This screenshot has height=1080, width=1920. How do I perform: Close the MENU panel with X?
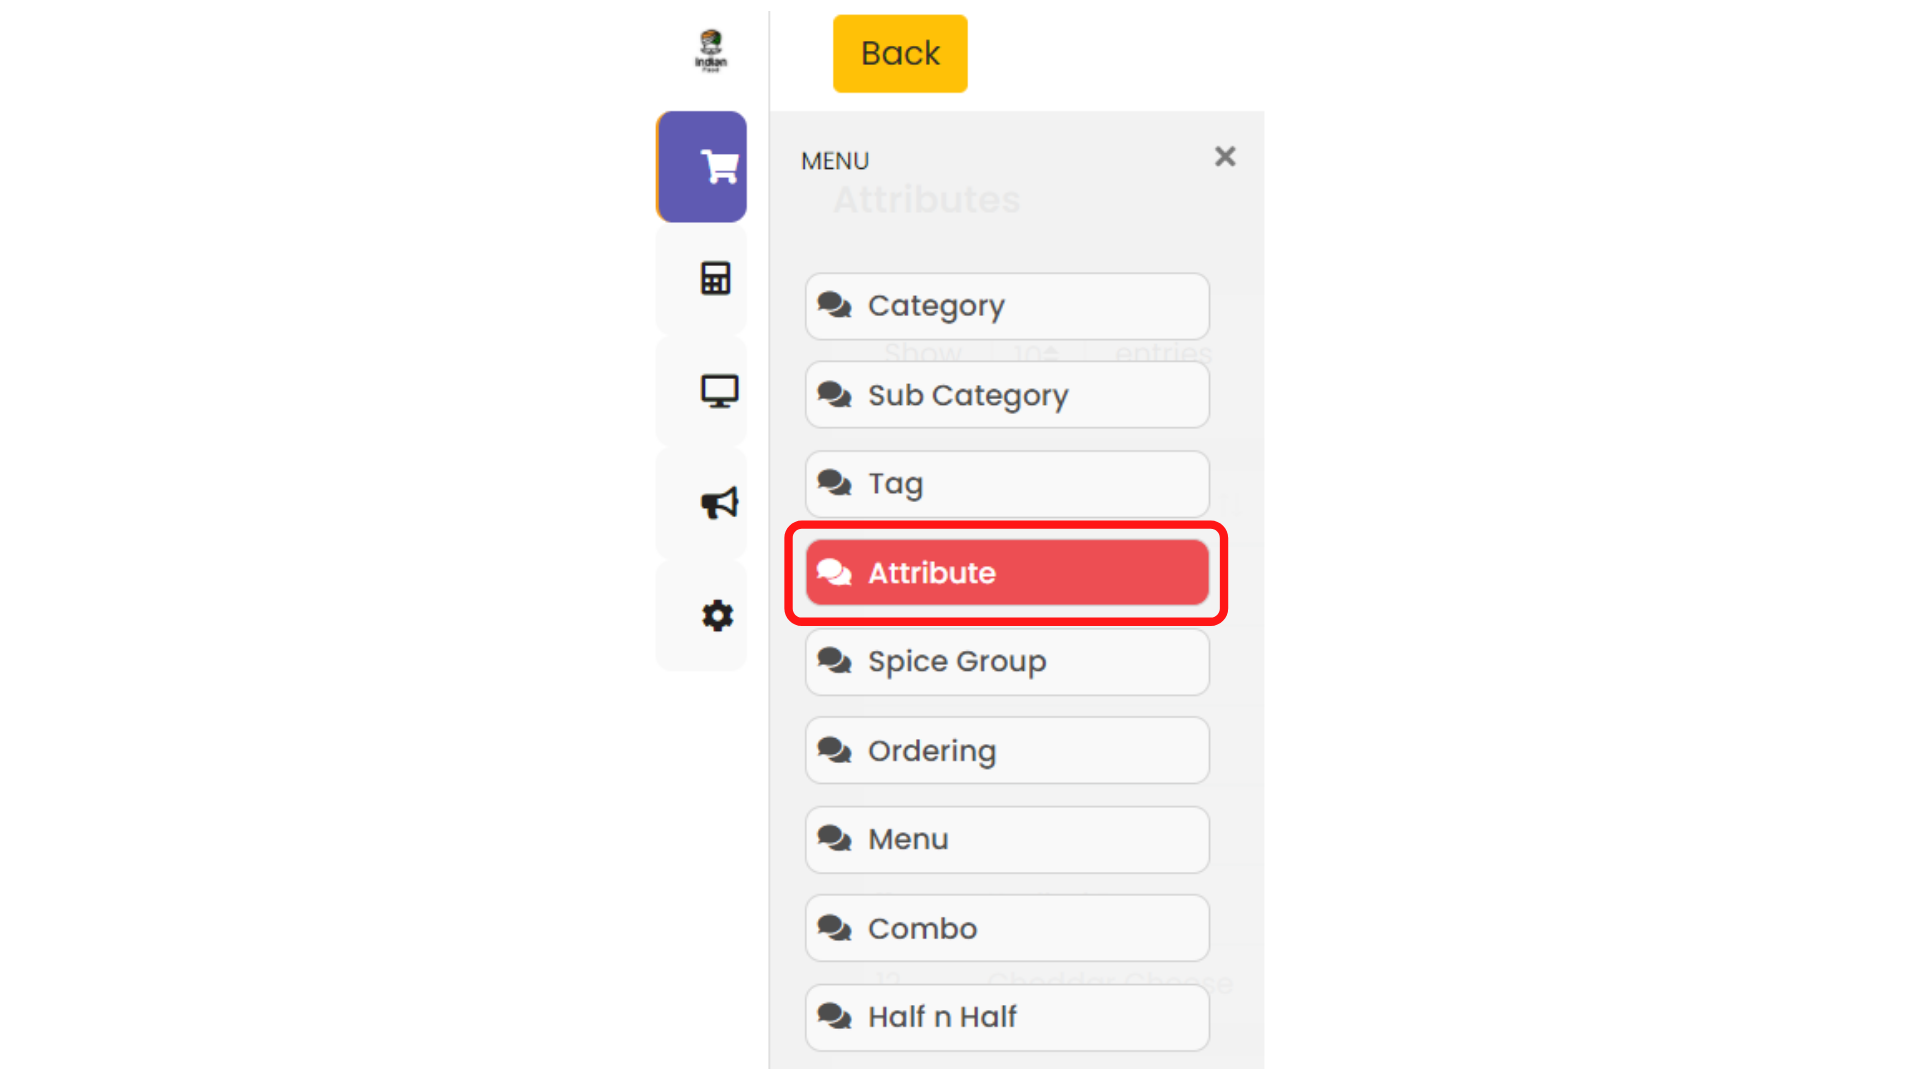(x=1225, y=157)
